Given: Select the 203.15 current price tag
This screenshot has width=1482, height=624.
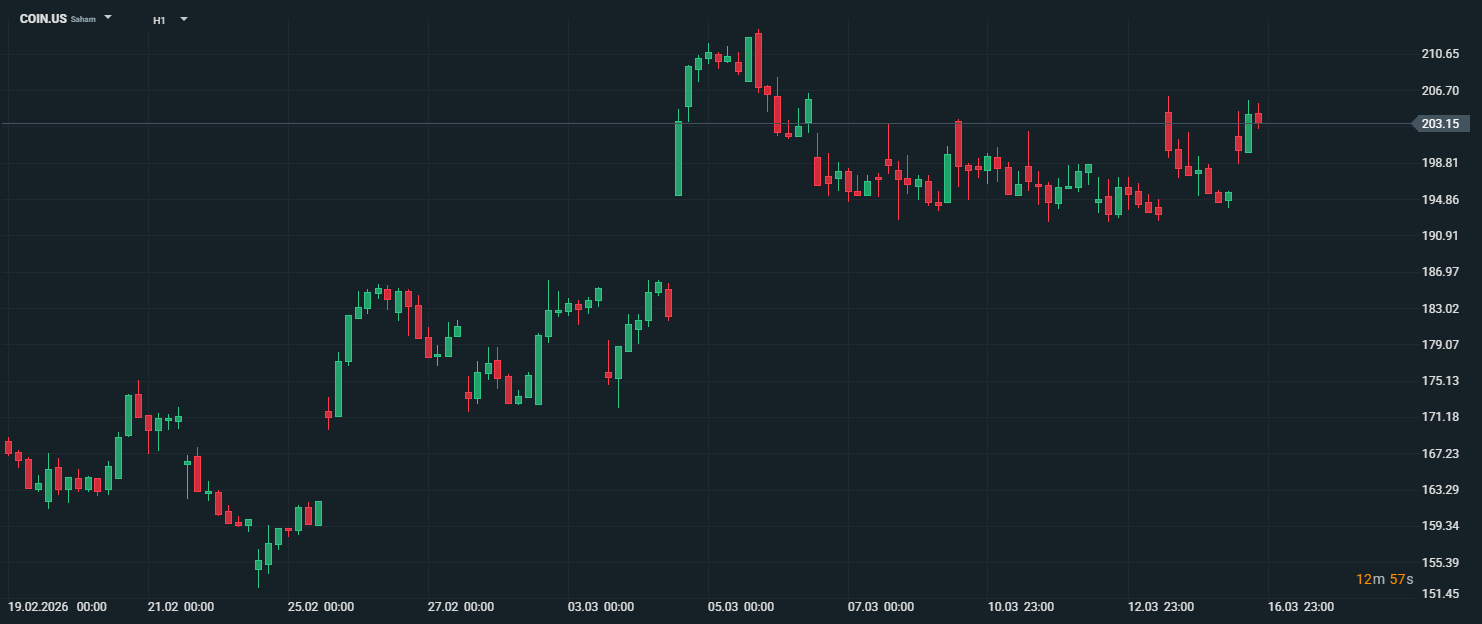Looking at the screenshot, I should coord(1439,124).
